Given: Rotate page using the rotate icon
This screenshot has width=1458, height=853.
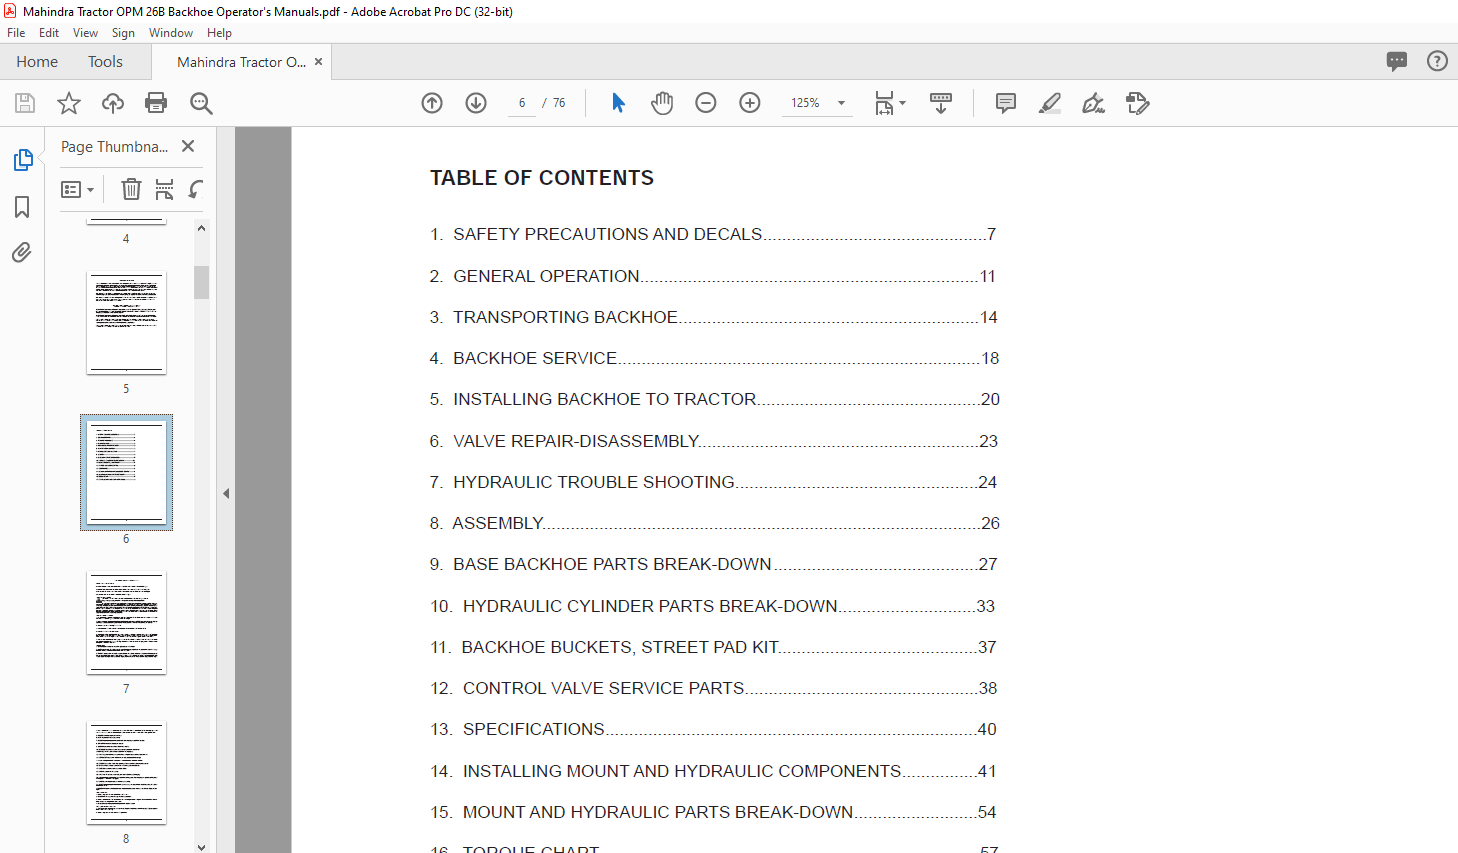Looking at the screenshot, I should pyautogui.click(x=196, y=189).
